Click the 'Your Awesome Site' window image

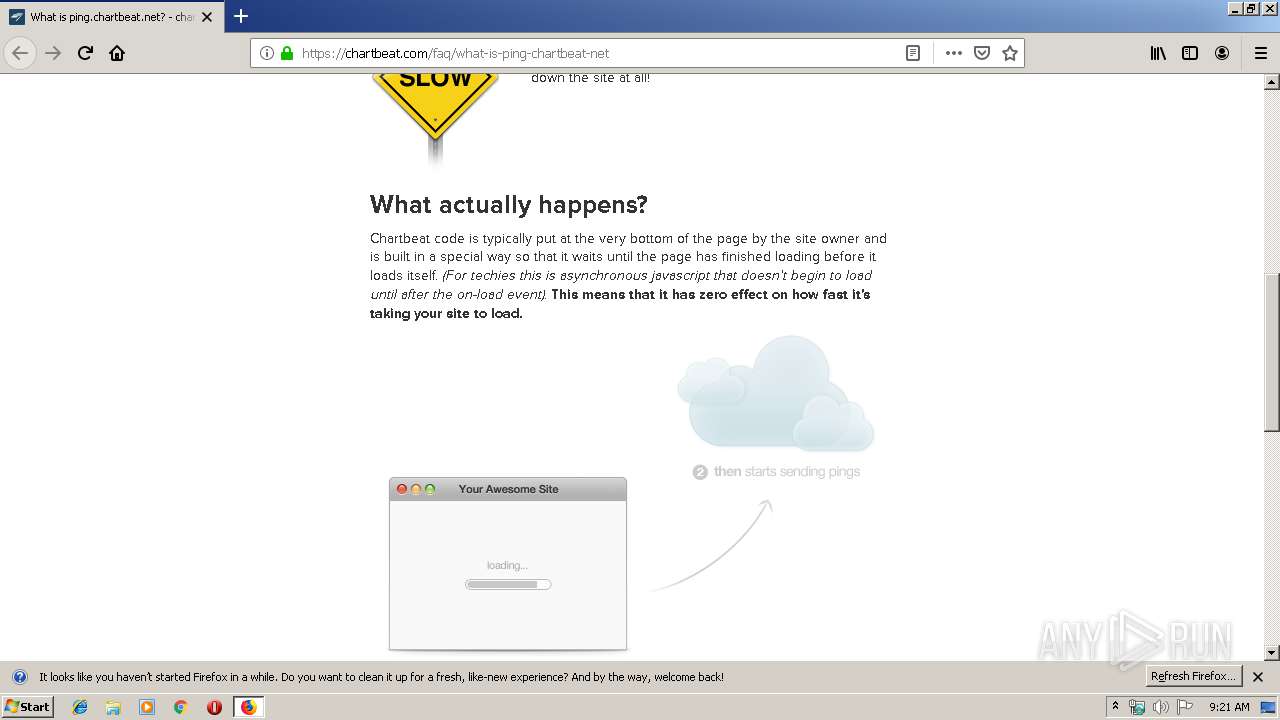(508, 564)
